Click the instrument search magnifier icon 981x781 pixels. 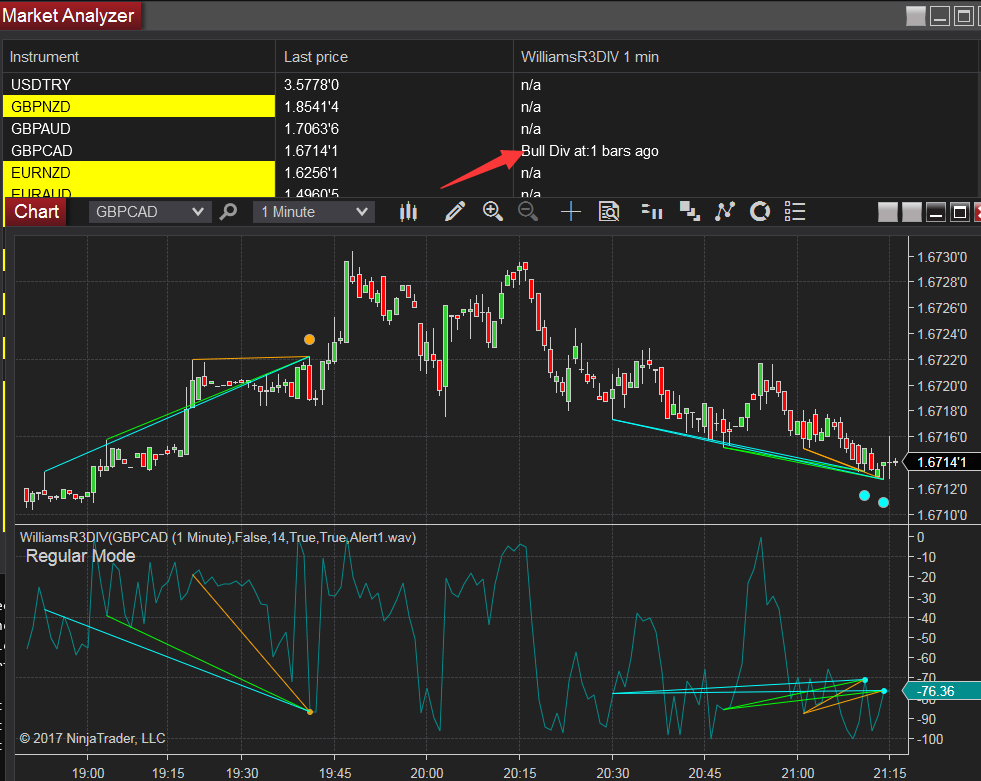tap(228, 212)
